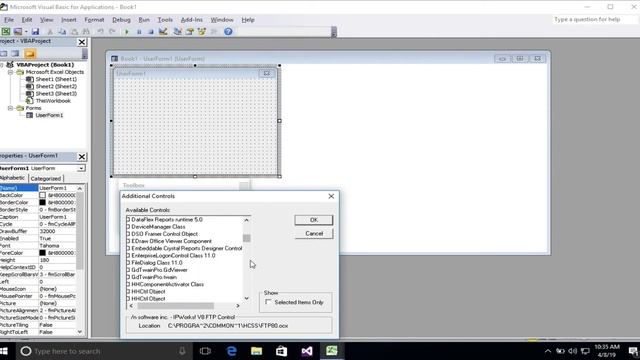Image resolution: width=640 pixels, height=360 pixels.
Task: Click Available Controls list scroll-up arrow
Action: coord(247,220)
